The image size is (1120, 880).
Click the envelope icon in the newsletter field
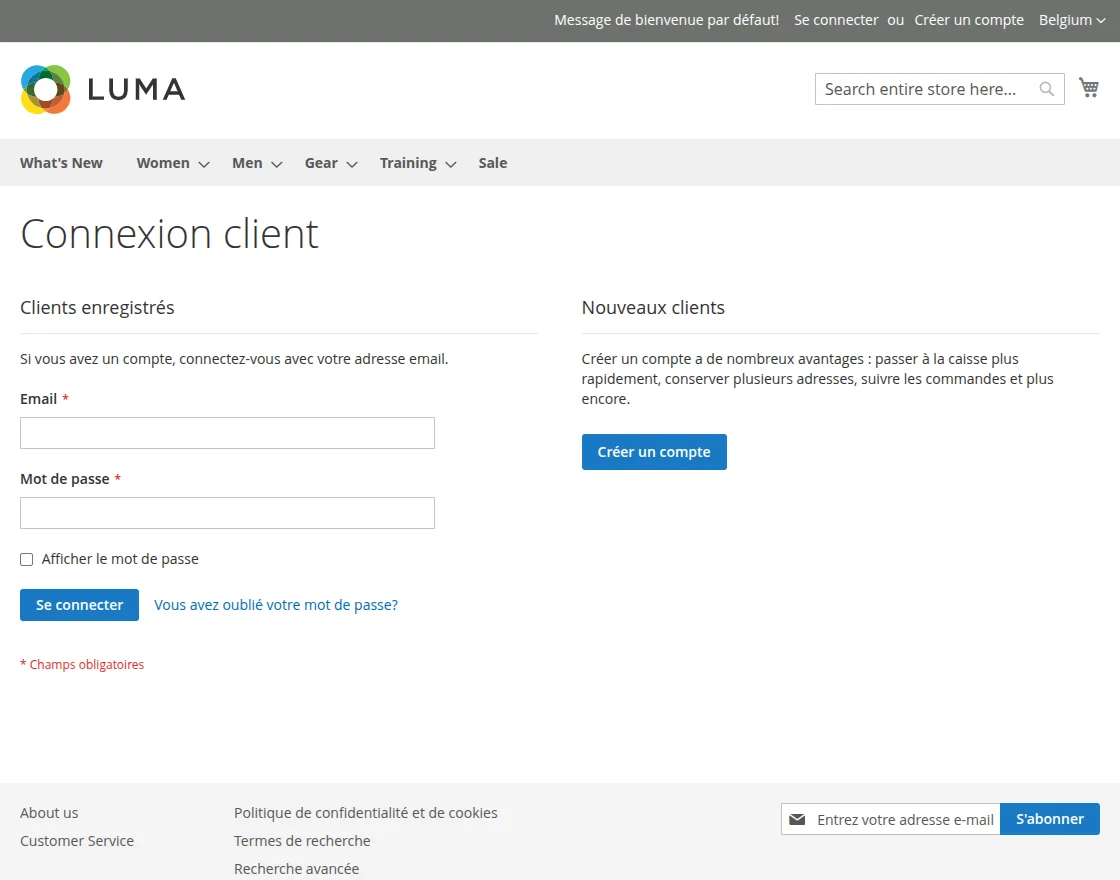(797, 819)
